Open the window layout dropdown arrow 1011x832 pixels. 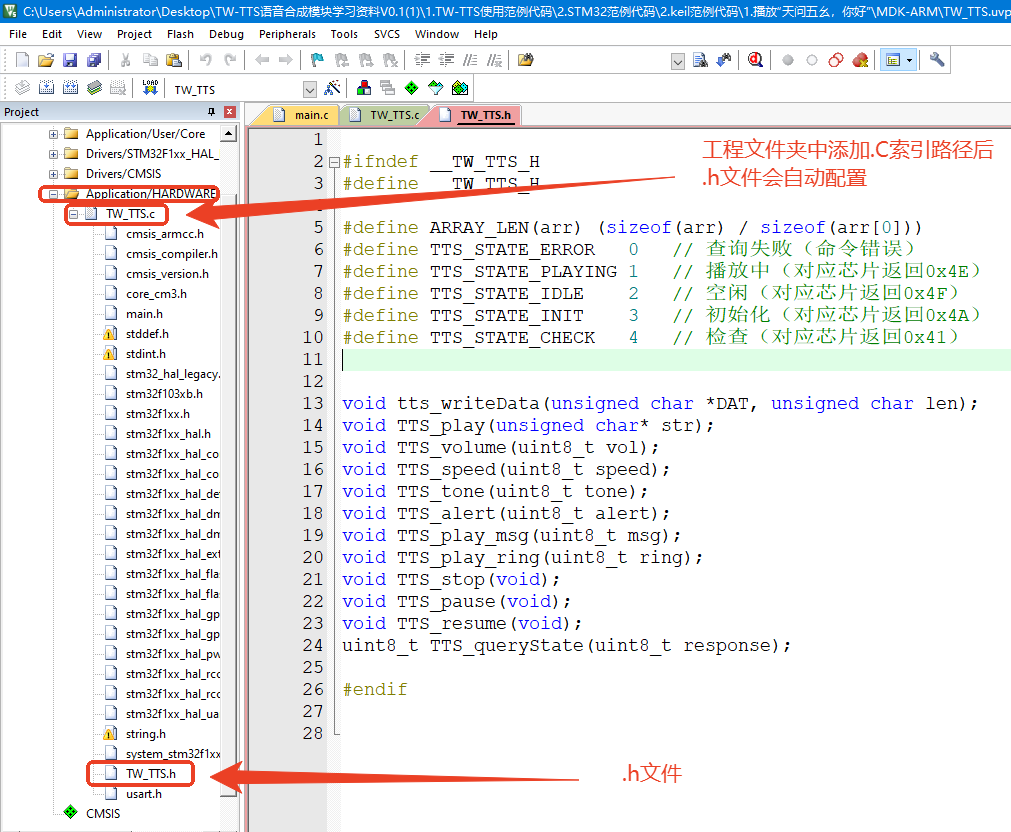[x=910, y=60]
